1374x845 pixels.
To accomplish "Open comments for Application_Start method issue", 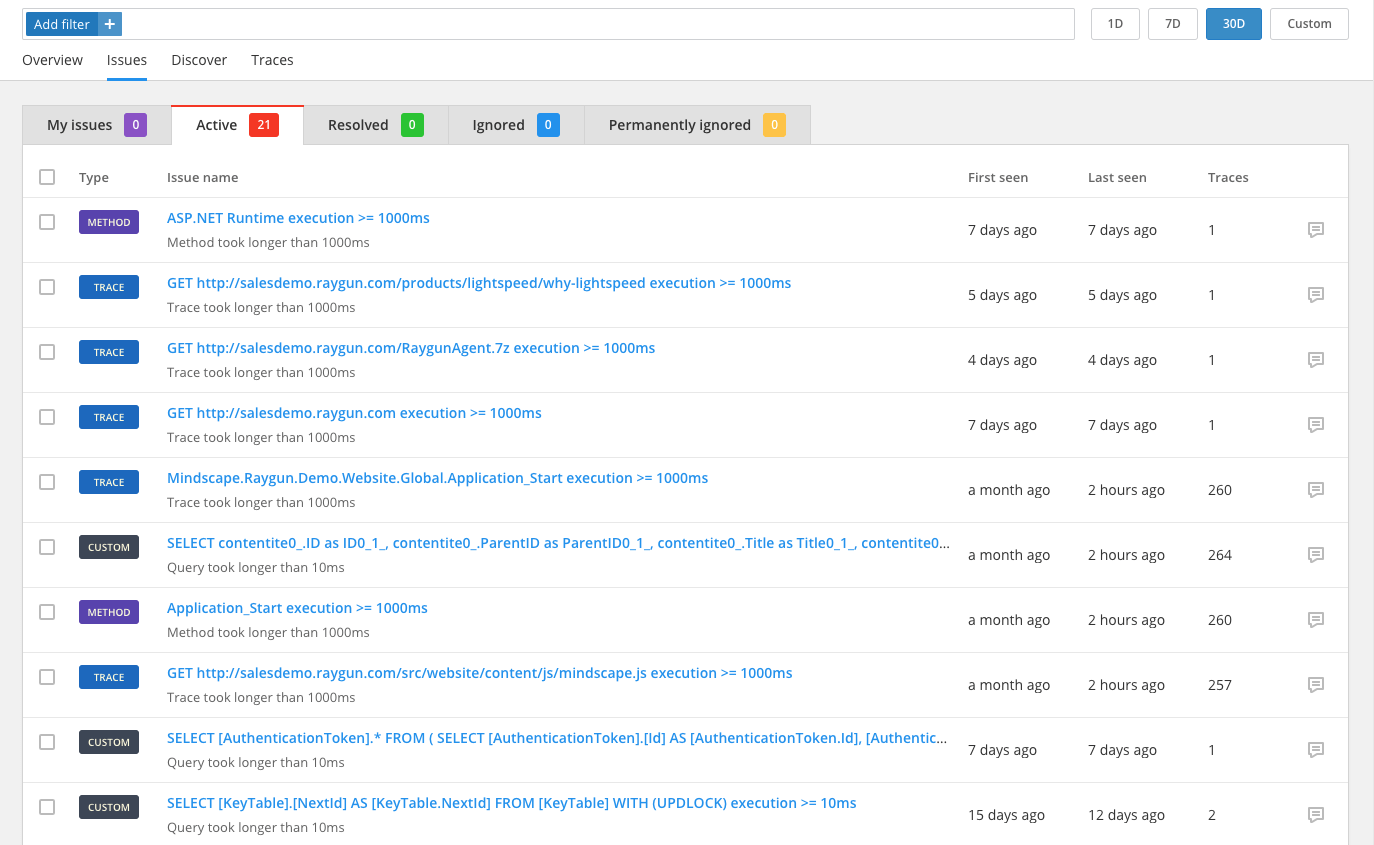I will point(1316,620).
